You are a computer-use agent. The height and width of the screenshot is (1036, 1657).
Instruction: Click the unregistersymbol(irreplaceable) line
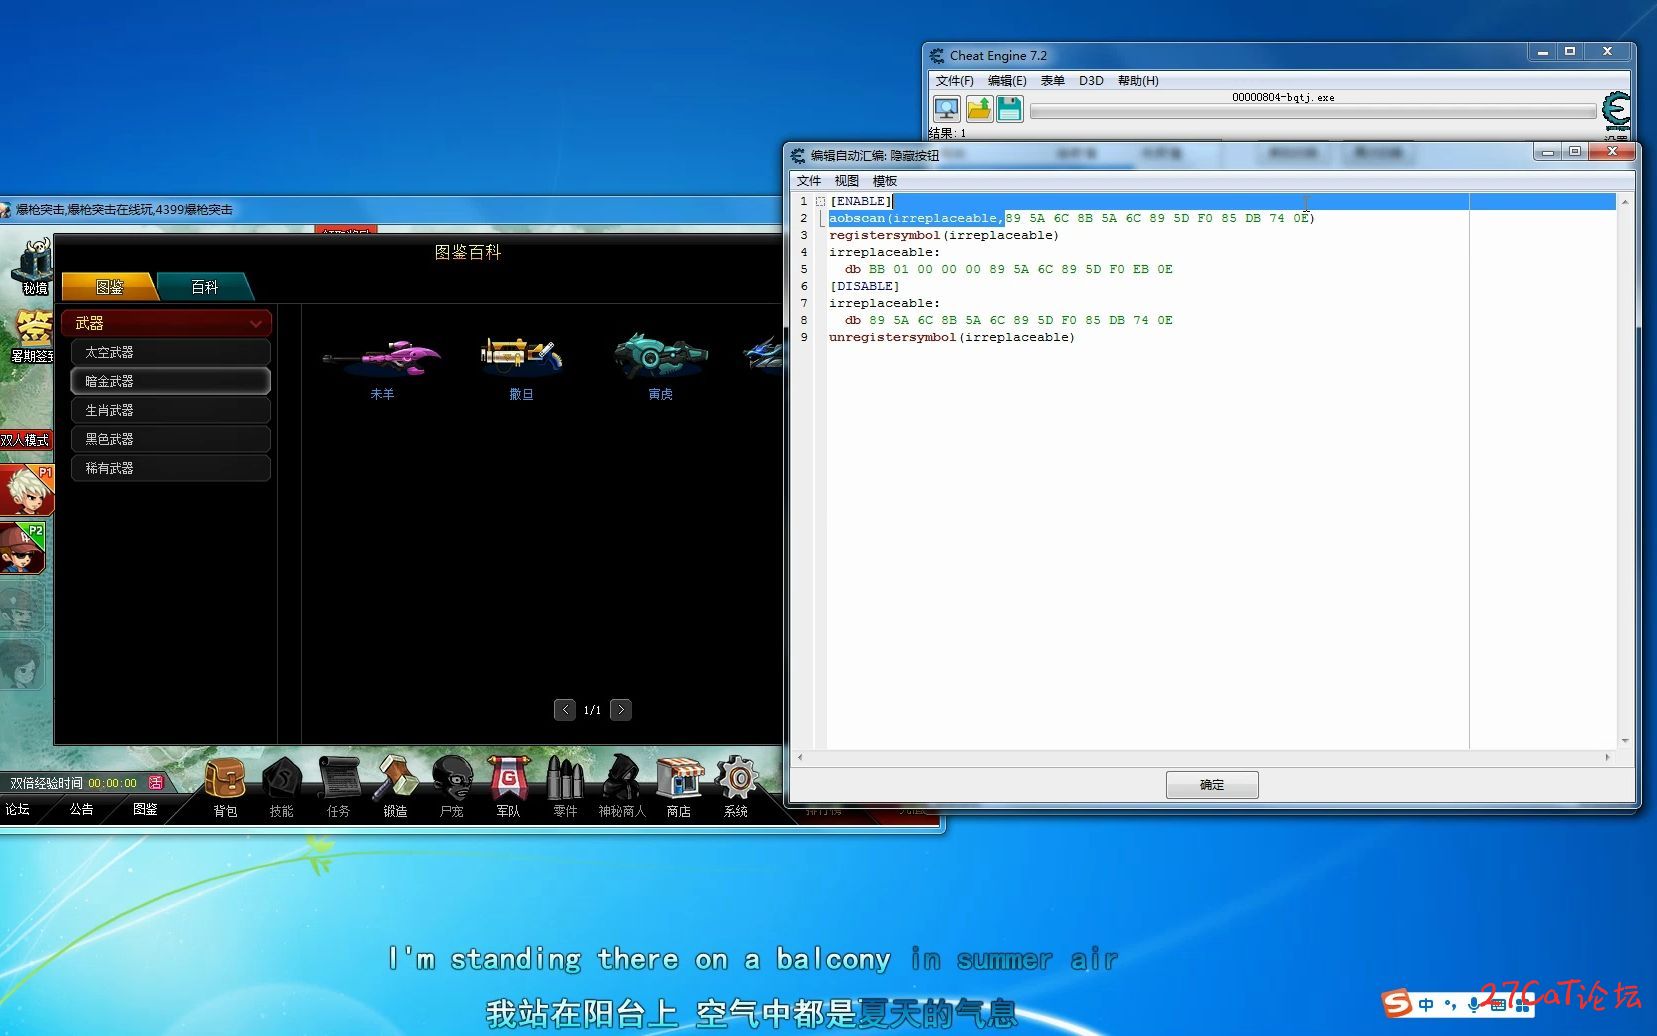[951, 337]
